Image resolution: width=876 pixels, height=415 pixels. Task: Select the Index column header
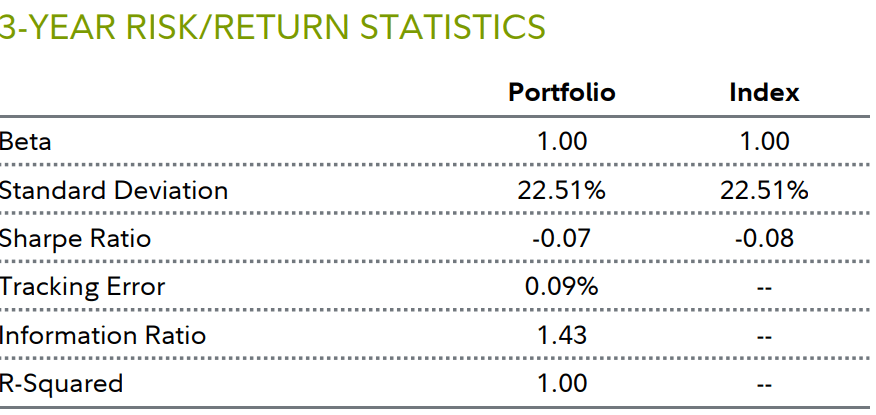[x=764, y=93]
